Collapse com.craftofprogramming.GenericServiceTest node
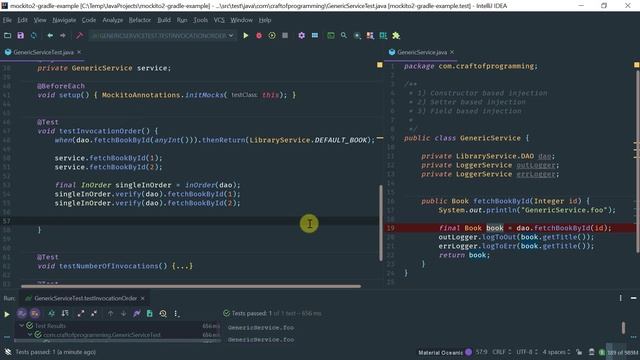Screen dimensions: 640x360 coord(30,335)
